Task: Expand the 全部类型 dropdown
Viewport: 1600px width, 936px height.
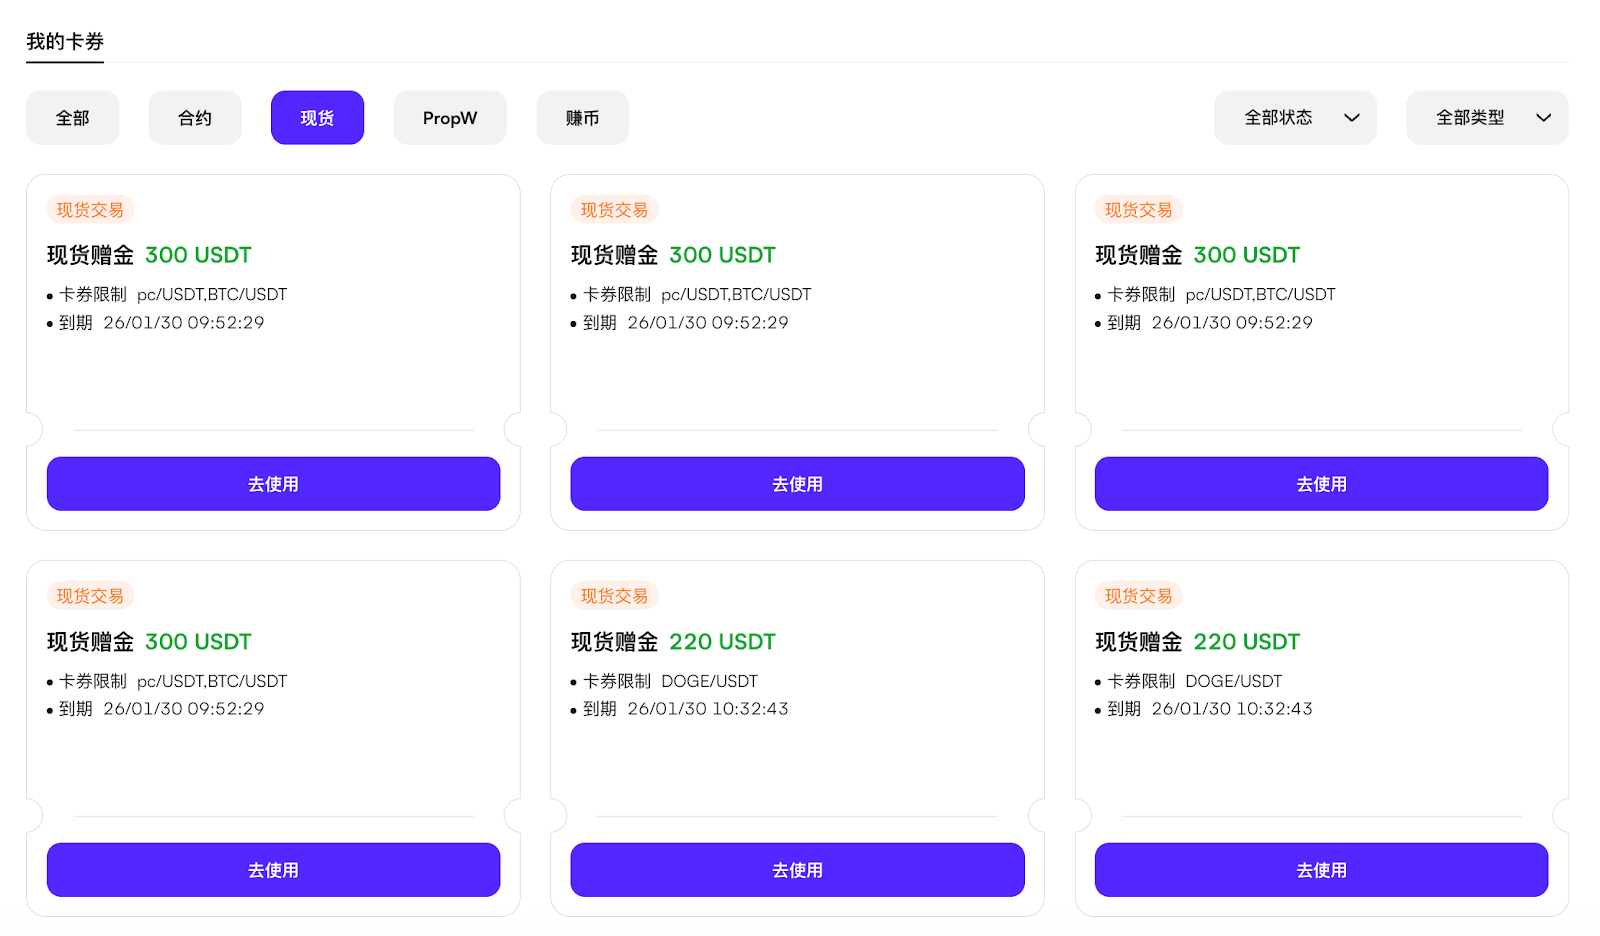Action: coord(1487,118)
